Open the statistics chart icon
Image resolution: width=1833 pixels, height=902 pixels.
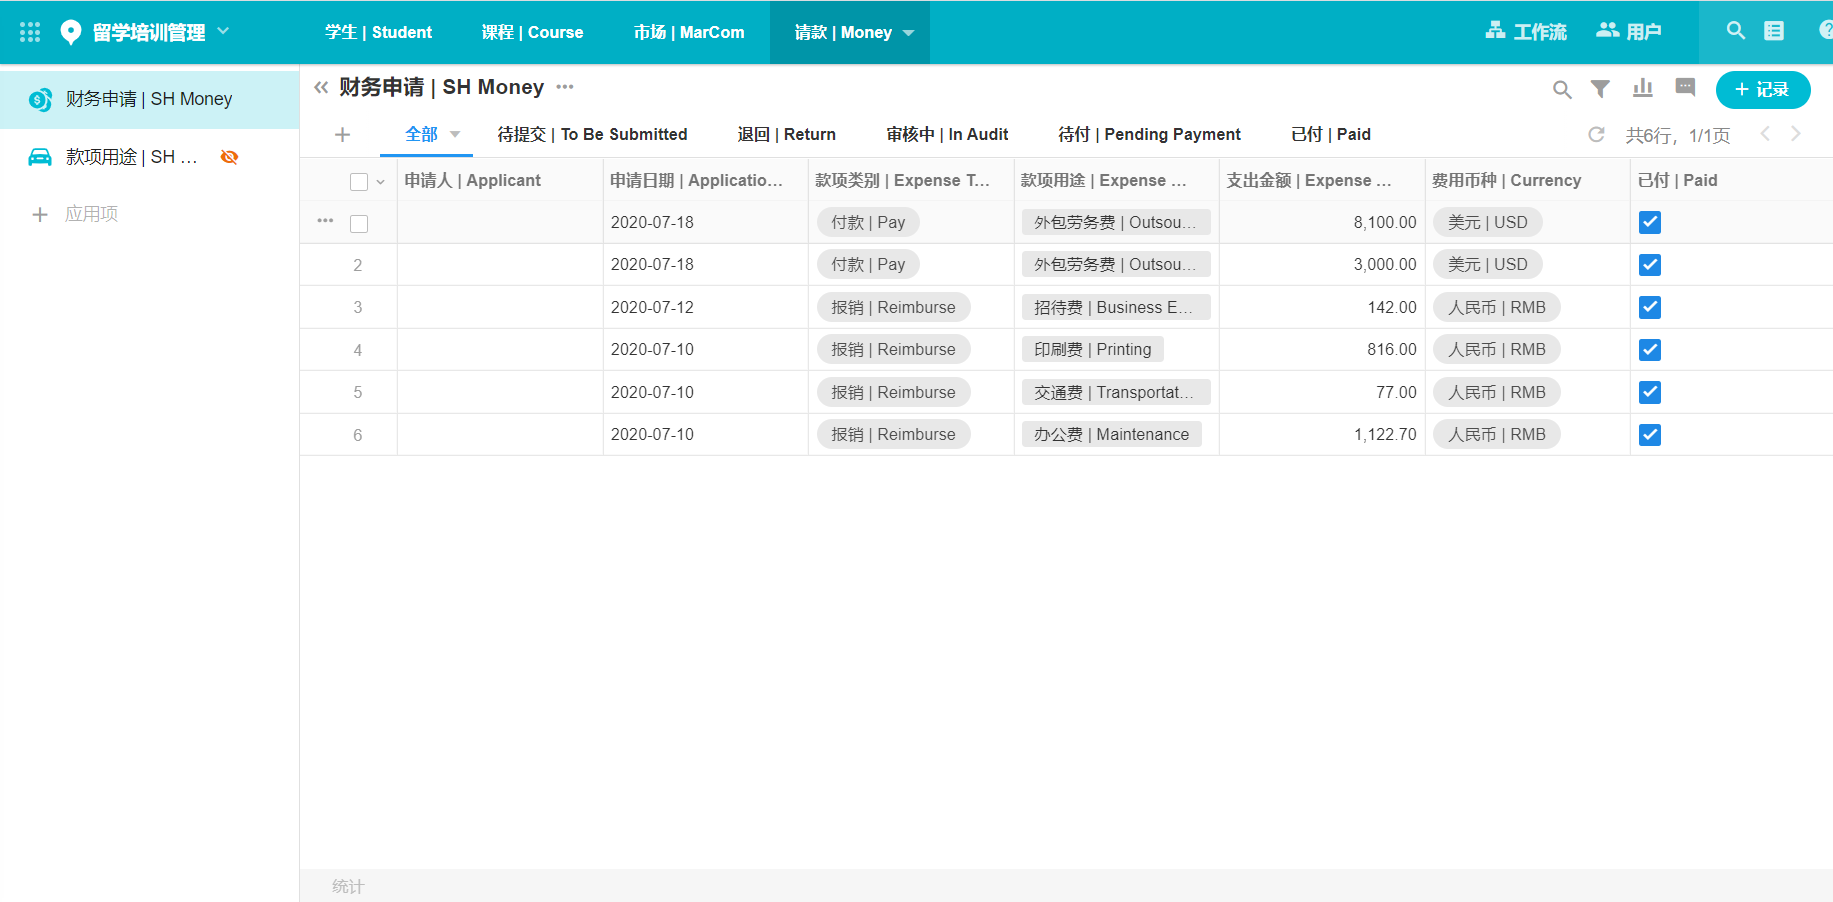1642,89
